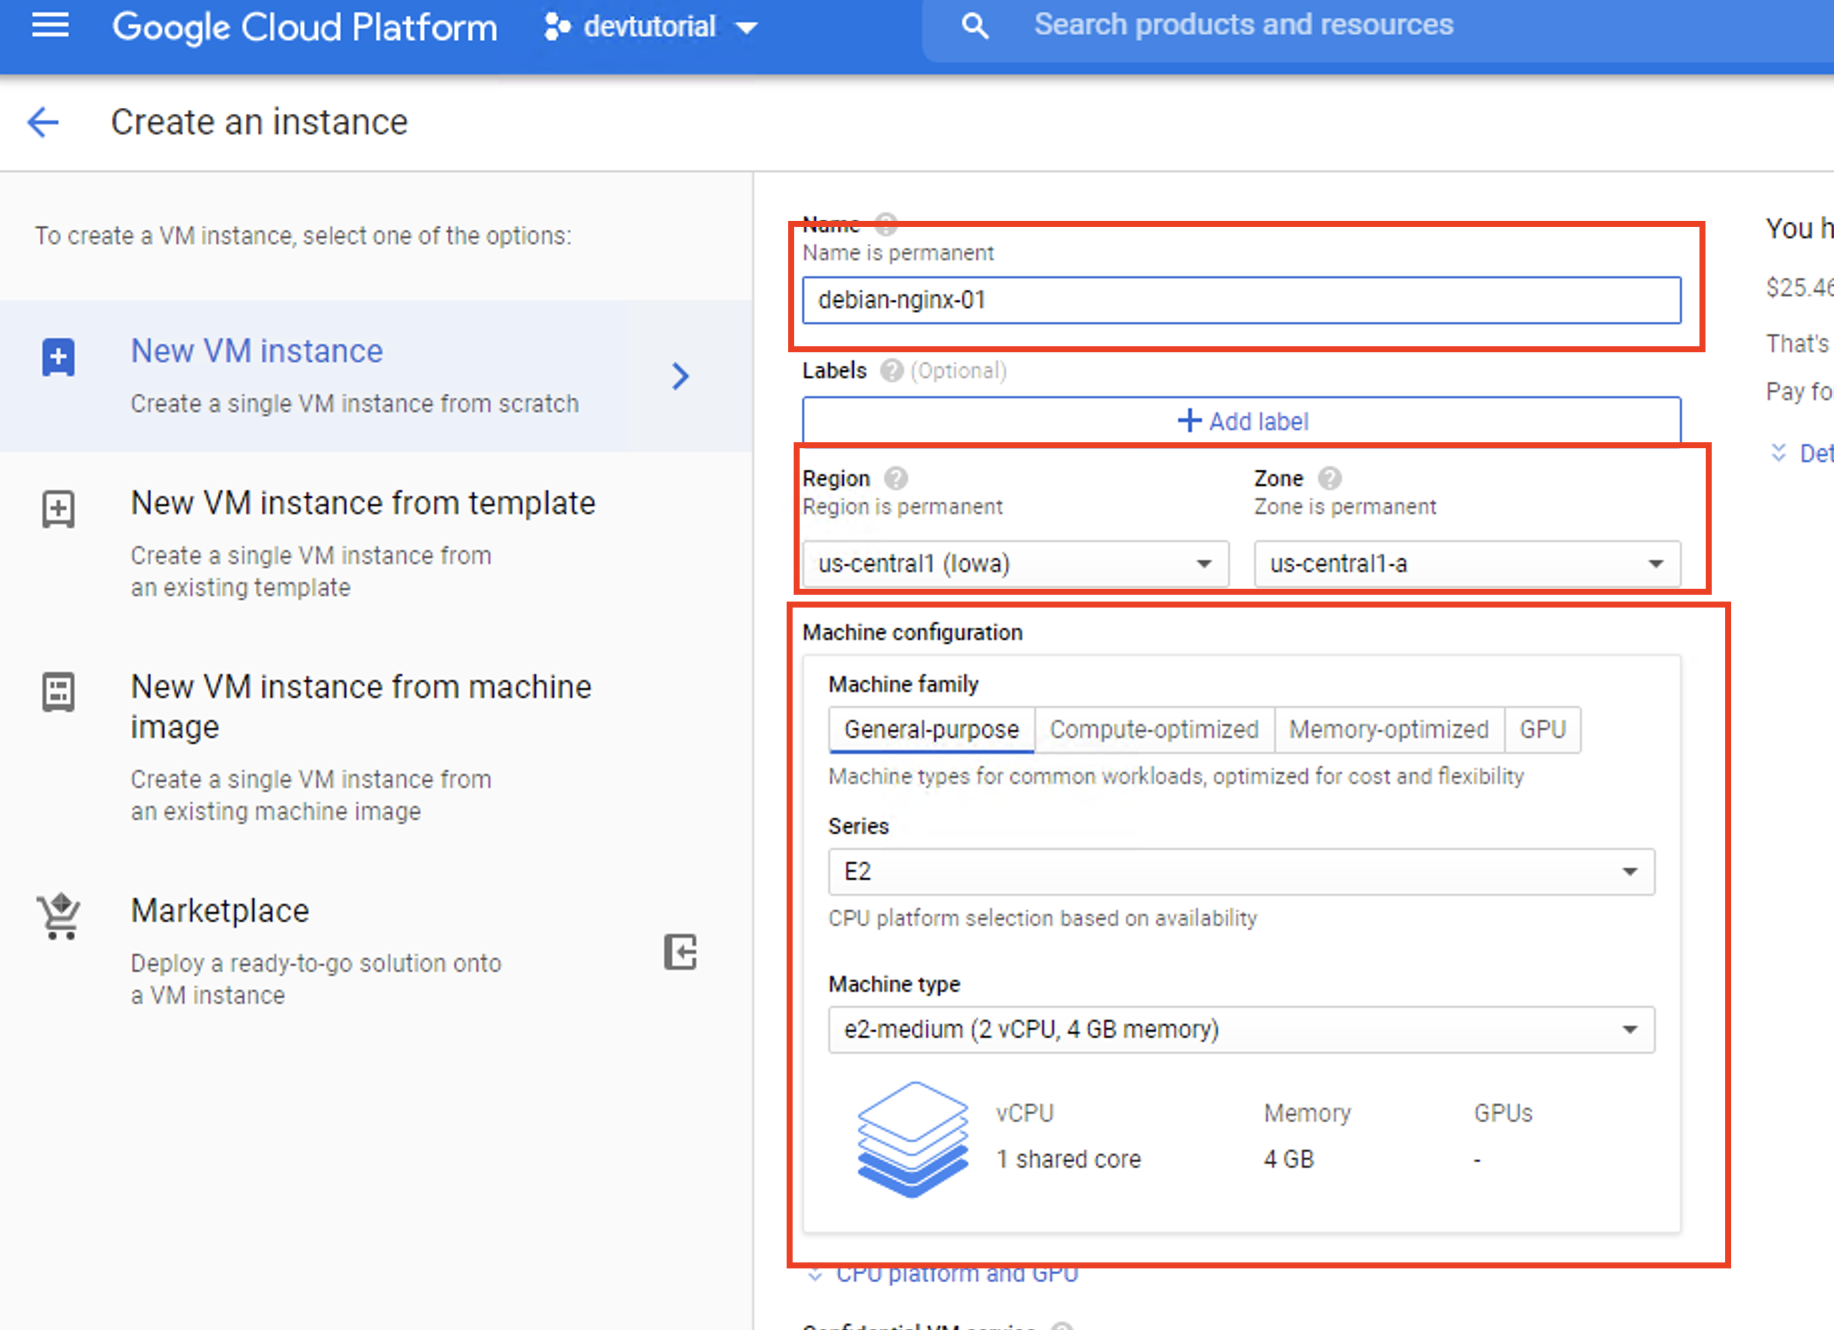The width and height of the screenshot is (1834, 1330).
Task: Select New VM instance from template
Action: click(376, 543)
